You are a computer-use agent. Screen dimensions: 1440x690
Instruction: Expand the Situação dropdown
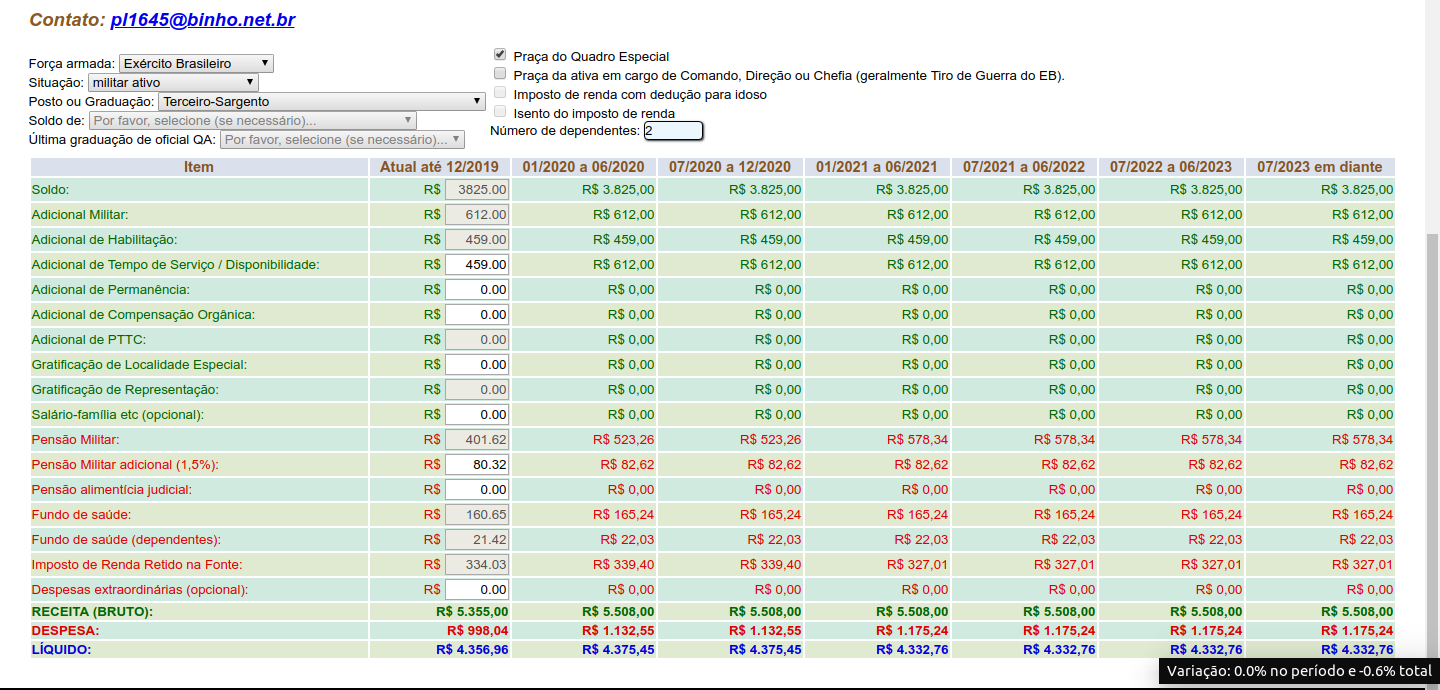pos(173,83)
